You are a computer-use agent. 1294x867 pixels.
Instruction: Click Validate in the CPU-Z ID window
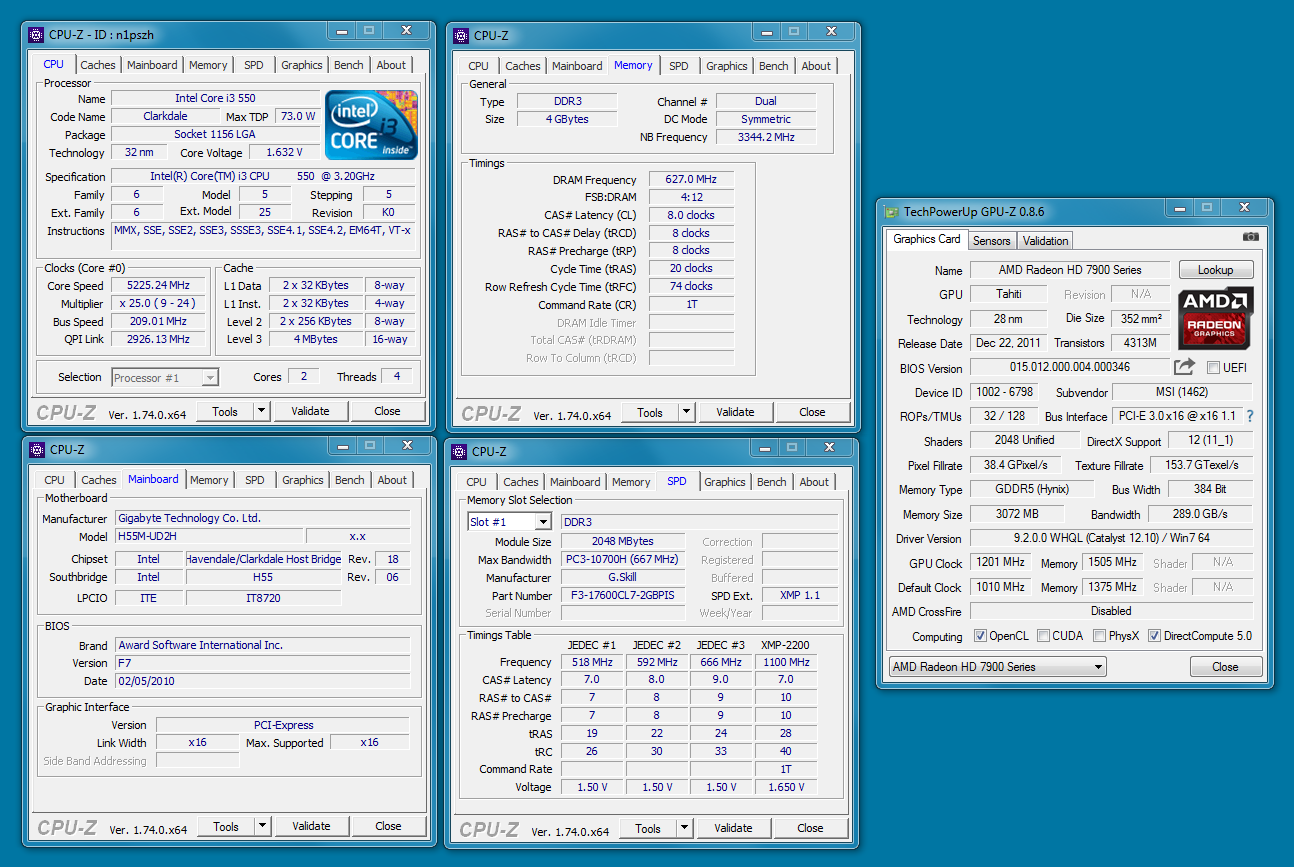(310, 411)
